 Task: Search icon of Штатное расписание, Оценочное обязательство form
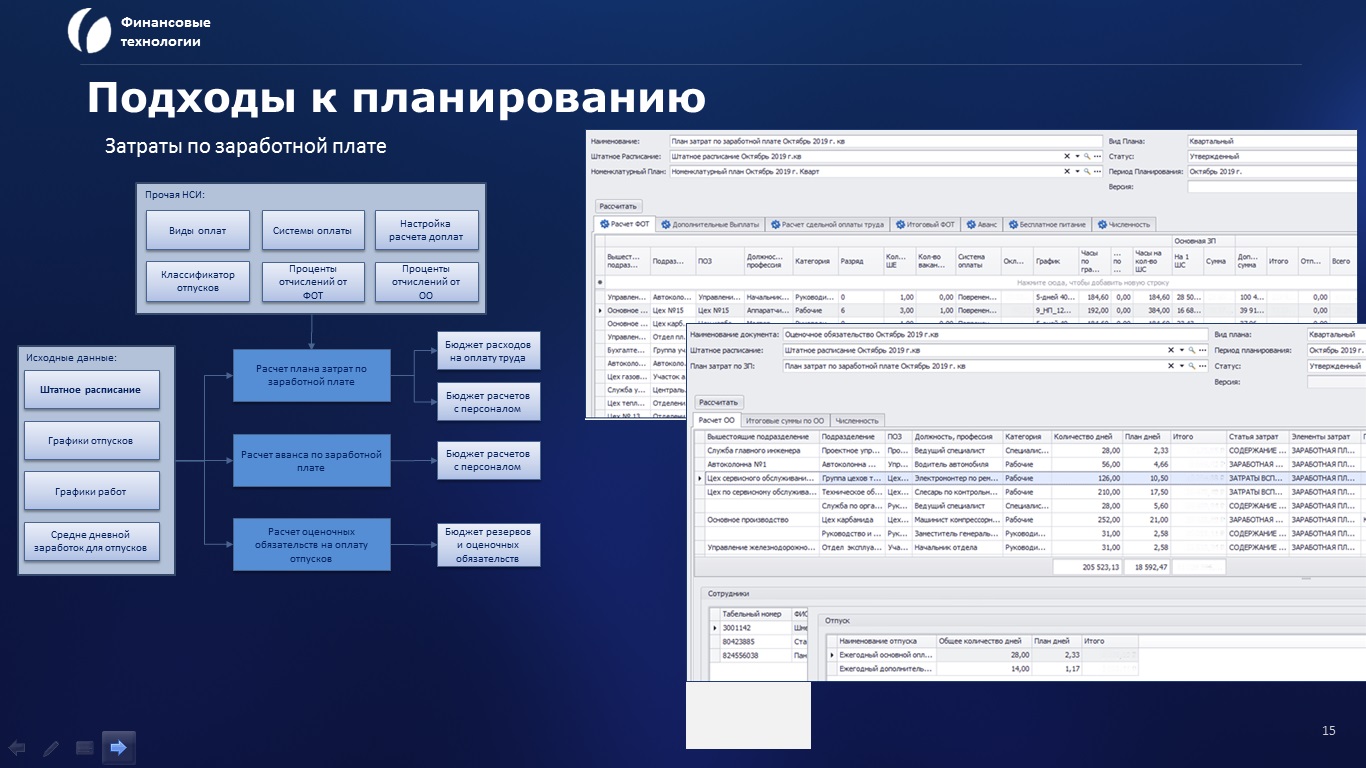1193,351
